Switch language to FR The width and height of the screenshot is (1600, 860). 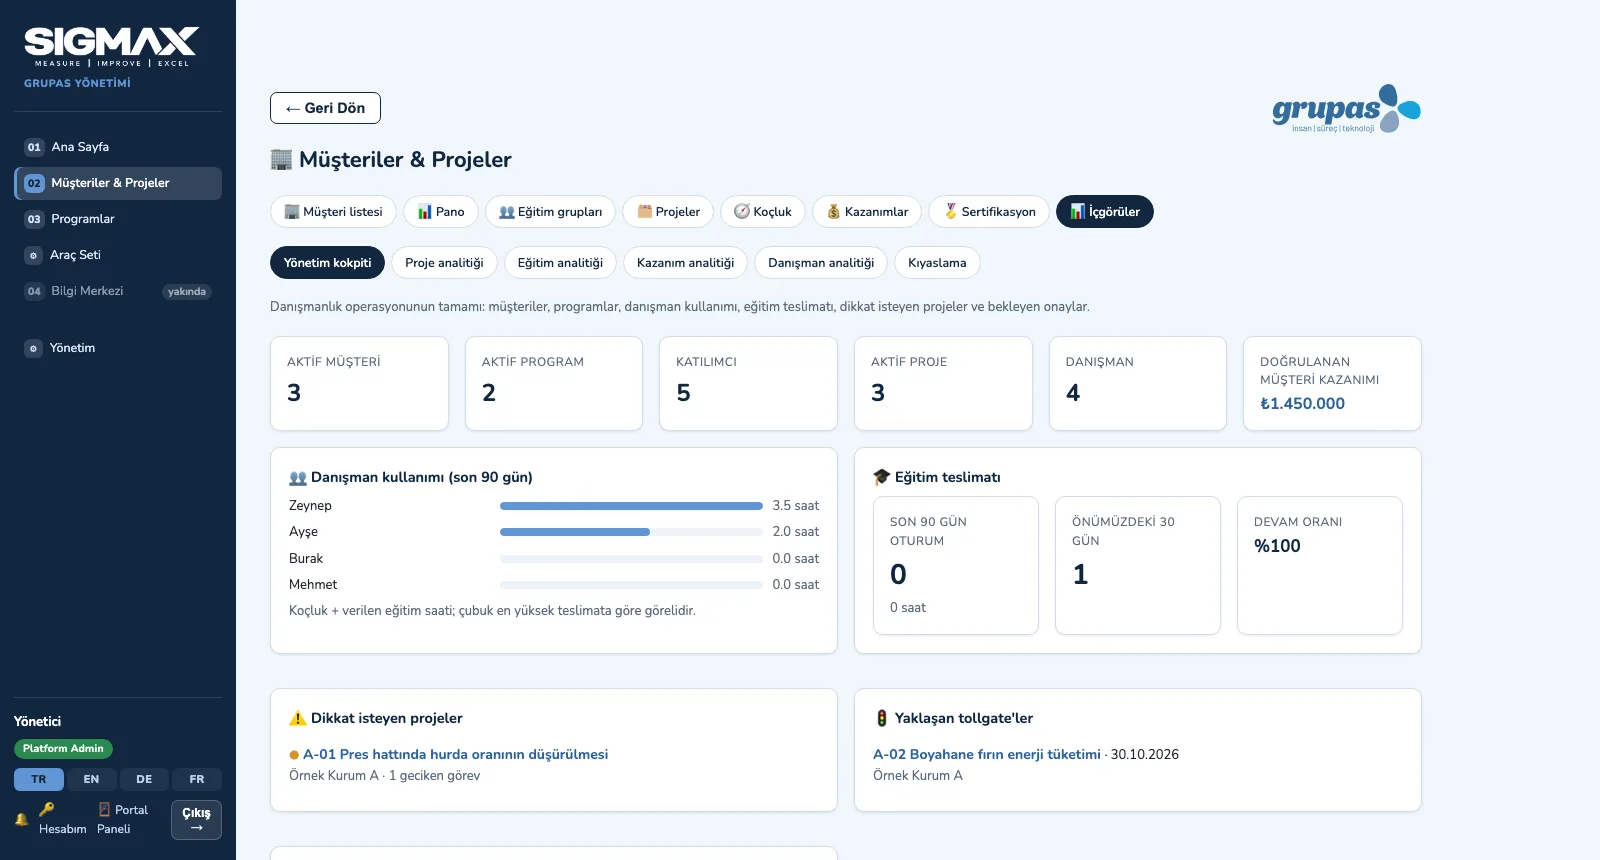click(x=197, y=779)
